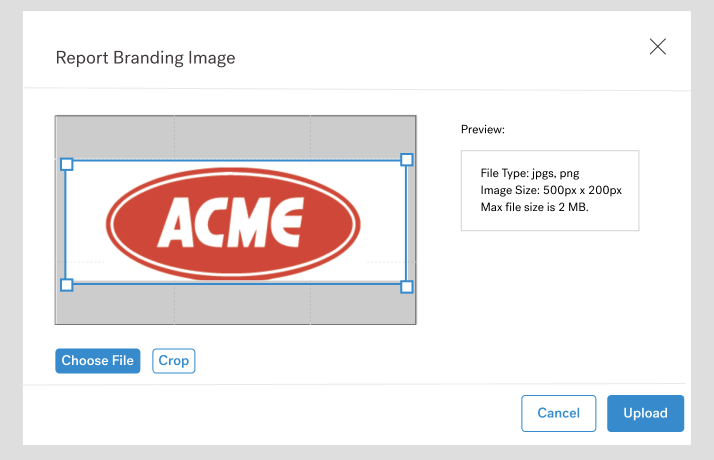The height and width of the screenshot is (460, 714).
Task: Click the Choose File button
Action: click(97, 361)
